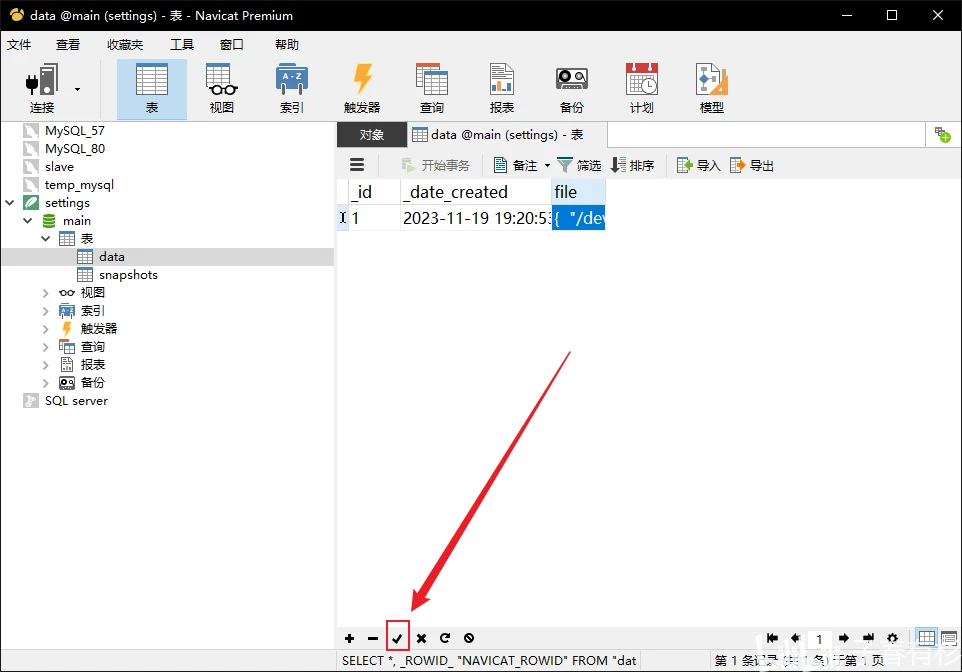The height and width of the screenshot is (672, 962).
Task: Click the 开始事务 button
Action: click(436, 165)
